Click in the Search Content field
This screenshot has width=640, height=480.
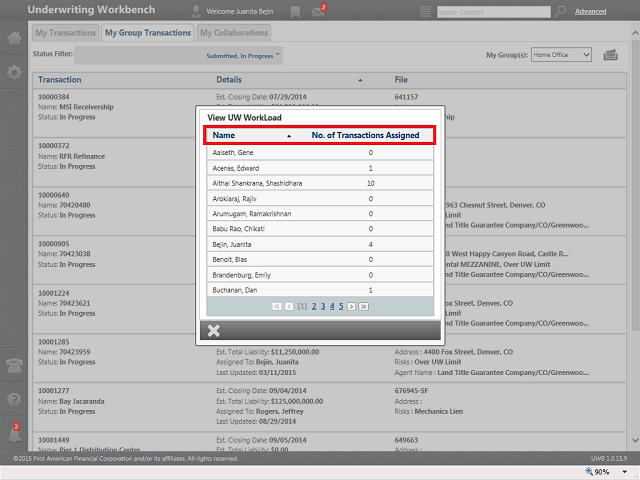(493, 12)
